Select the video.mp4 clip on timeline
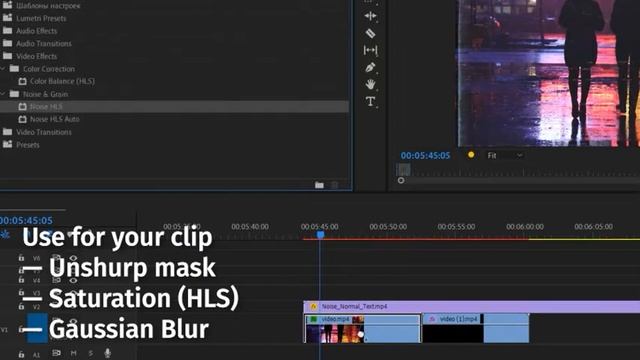This screenshot has height=360, width=640. [362, 329]
